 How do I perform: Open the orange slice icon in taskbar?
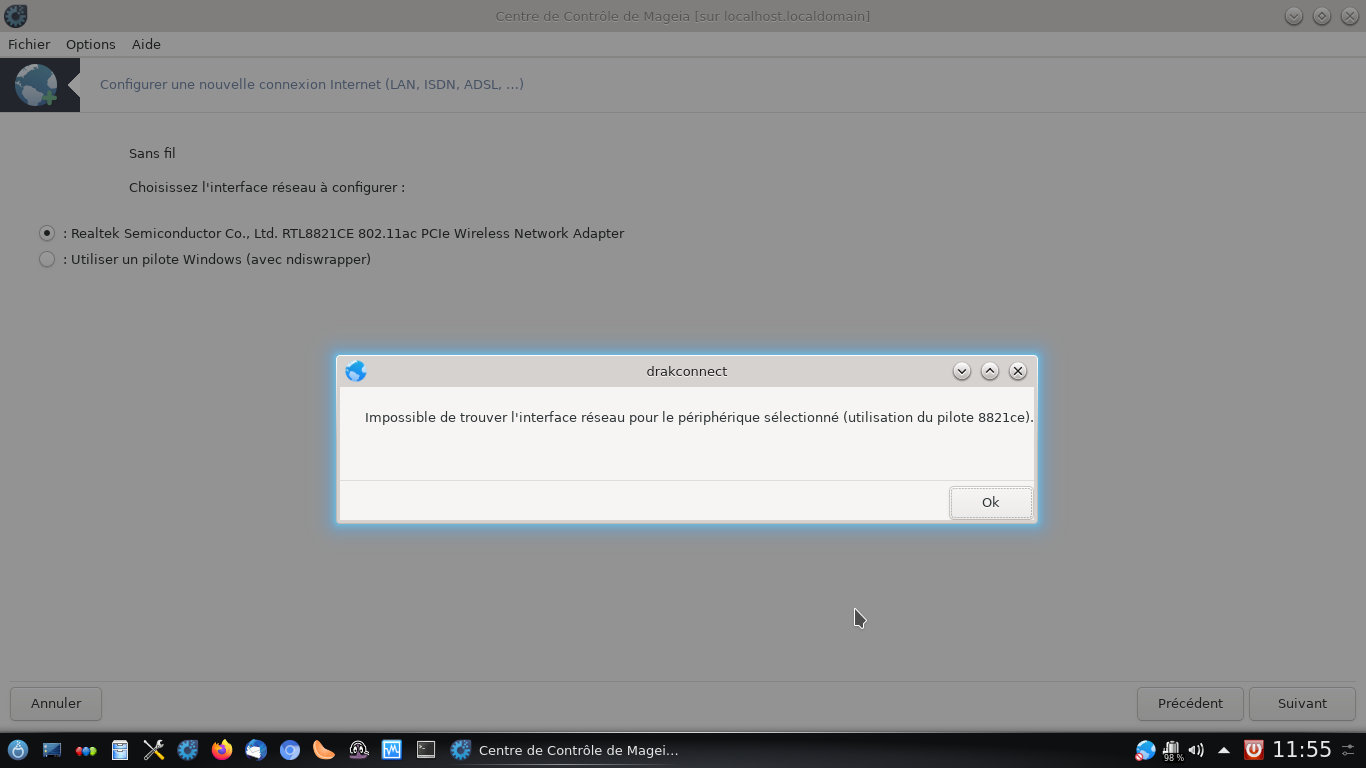click(324, 750)
